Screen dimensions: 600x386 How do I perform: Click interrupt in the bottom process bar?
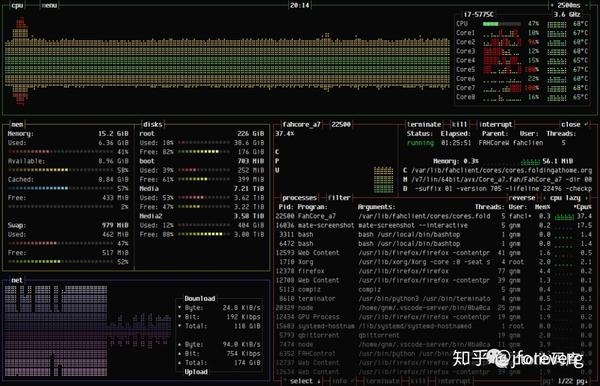click(x=454, y=381)
